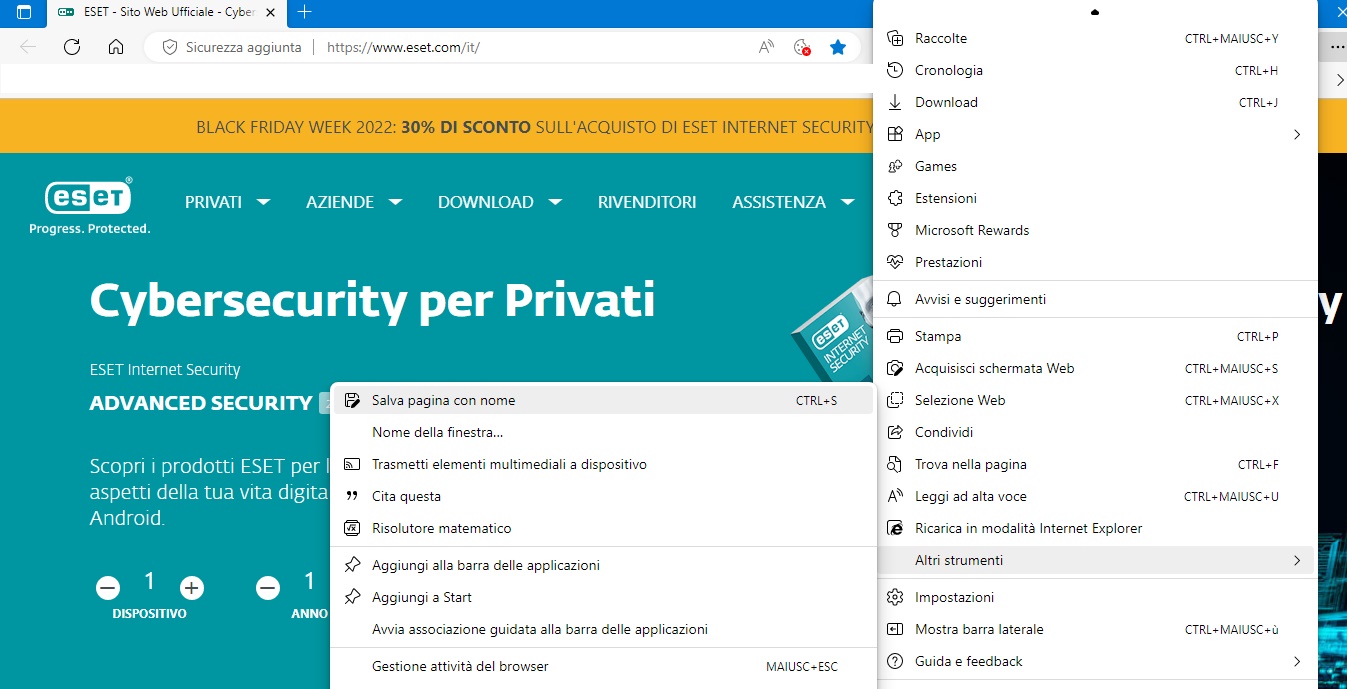This screenshot has width=1347, height=689.
Task: Click the Raccolte collections icon
Action: tap(896, 38)
